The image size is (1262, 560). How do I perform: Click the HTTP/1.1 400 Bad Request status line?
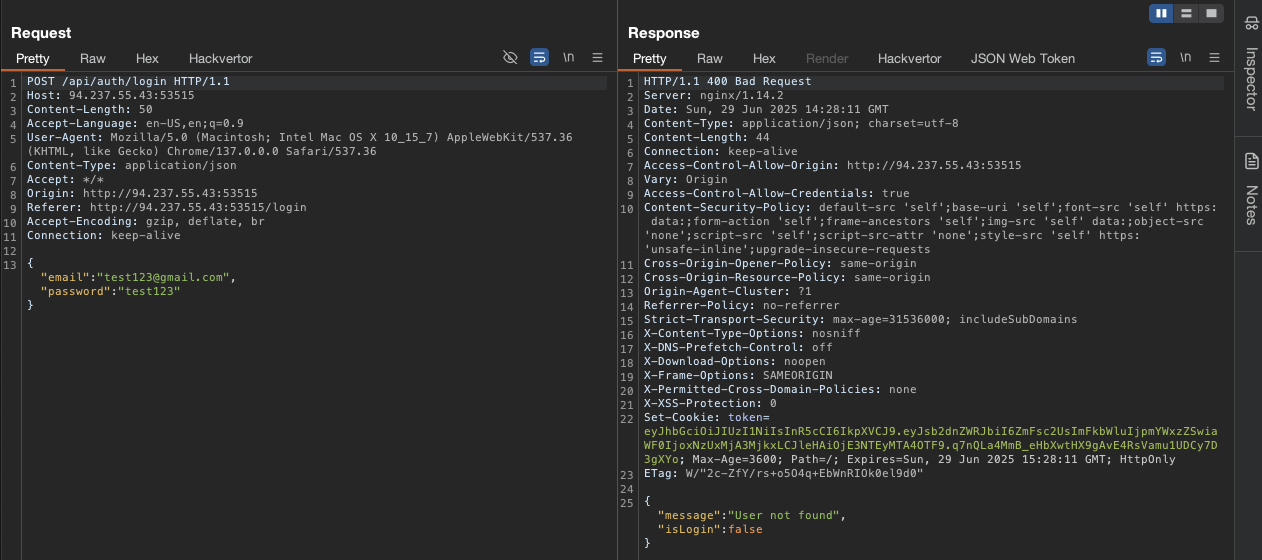[x=728, y=82]
